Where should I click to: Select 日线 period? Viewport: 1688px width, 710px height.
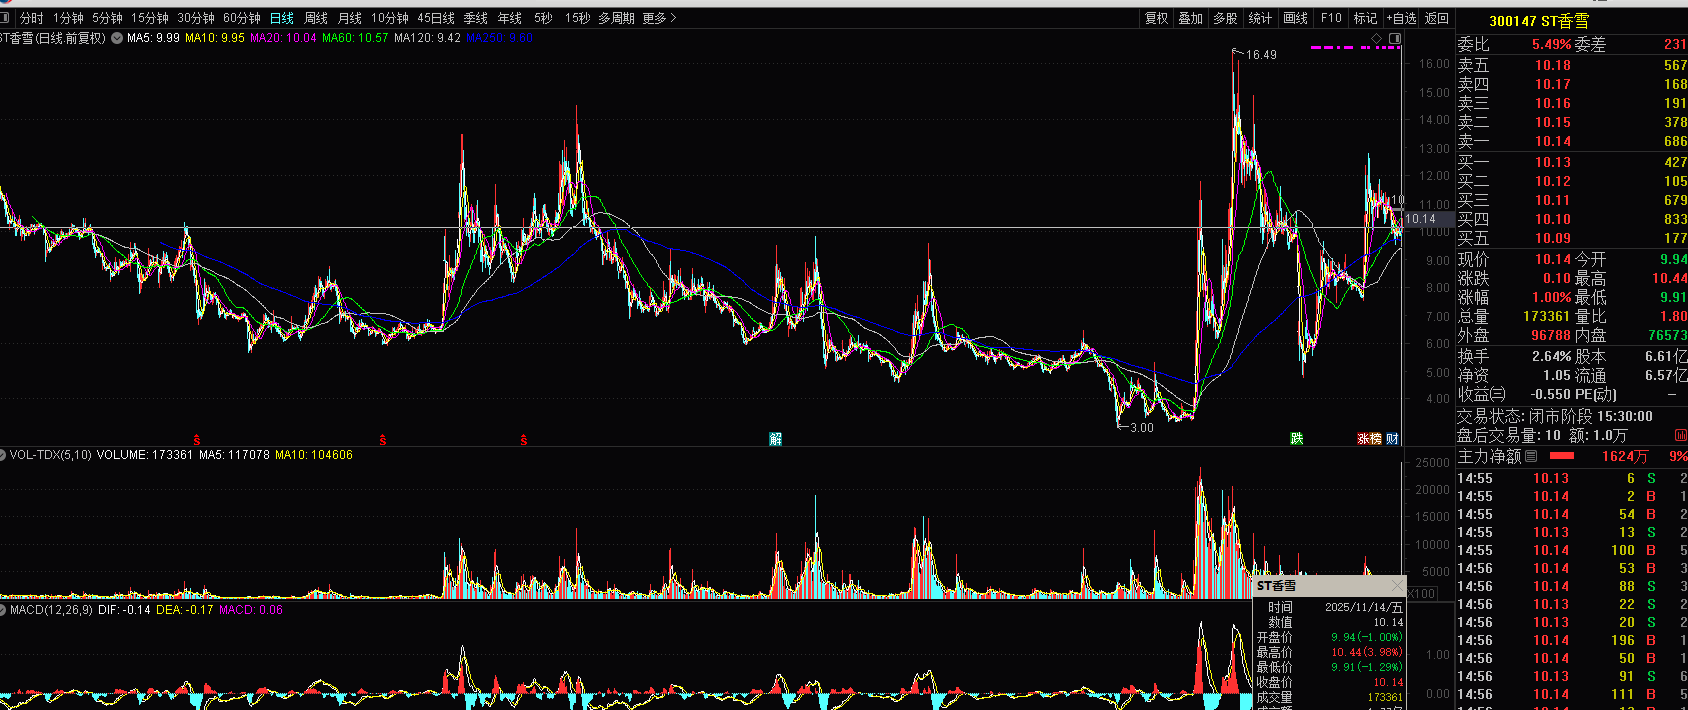click(x=282, y=18)
